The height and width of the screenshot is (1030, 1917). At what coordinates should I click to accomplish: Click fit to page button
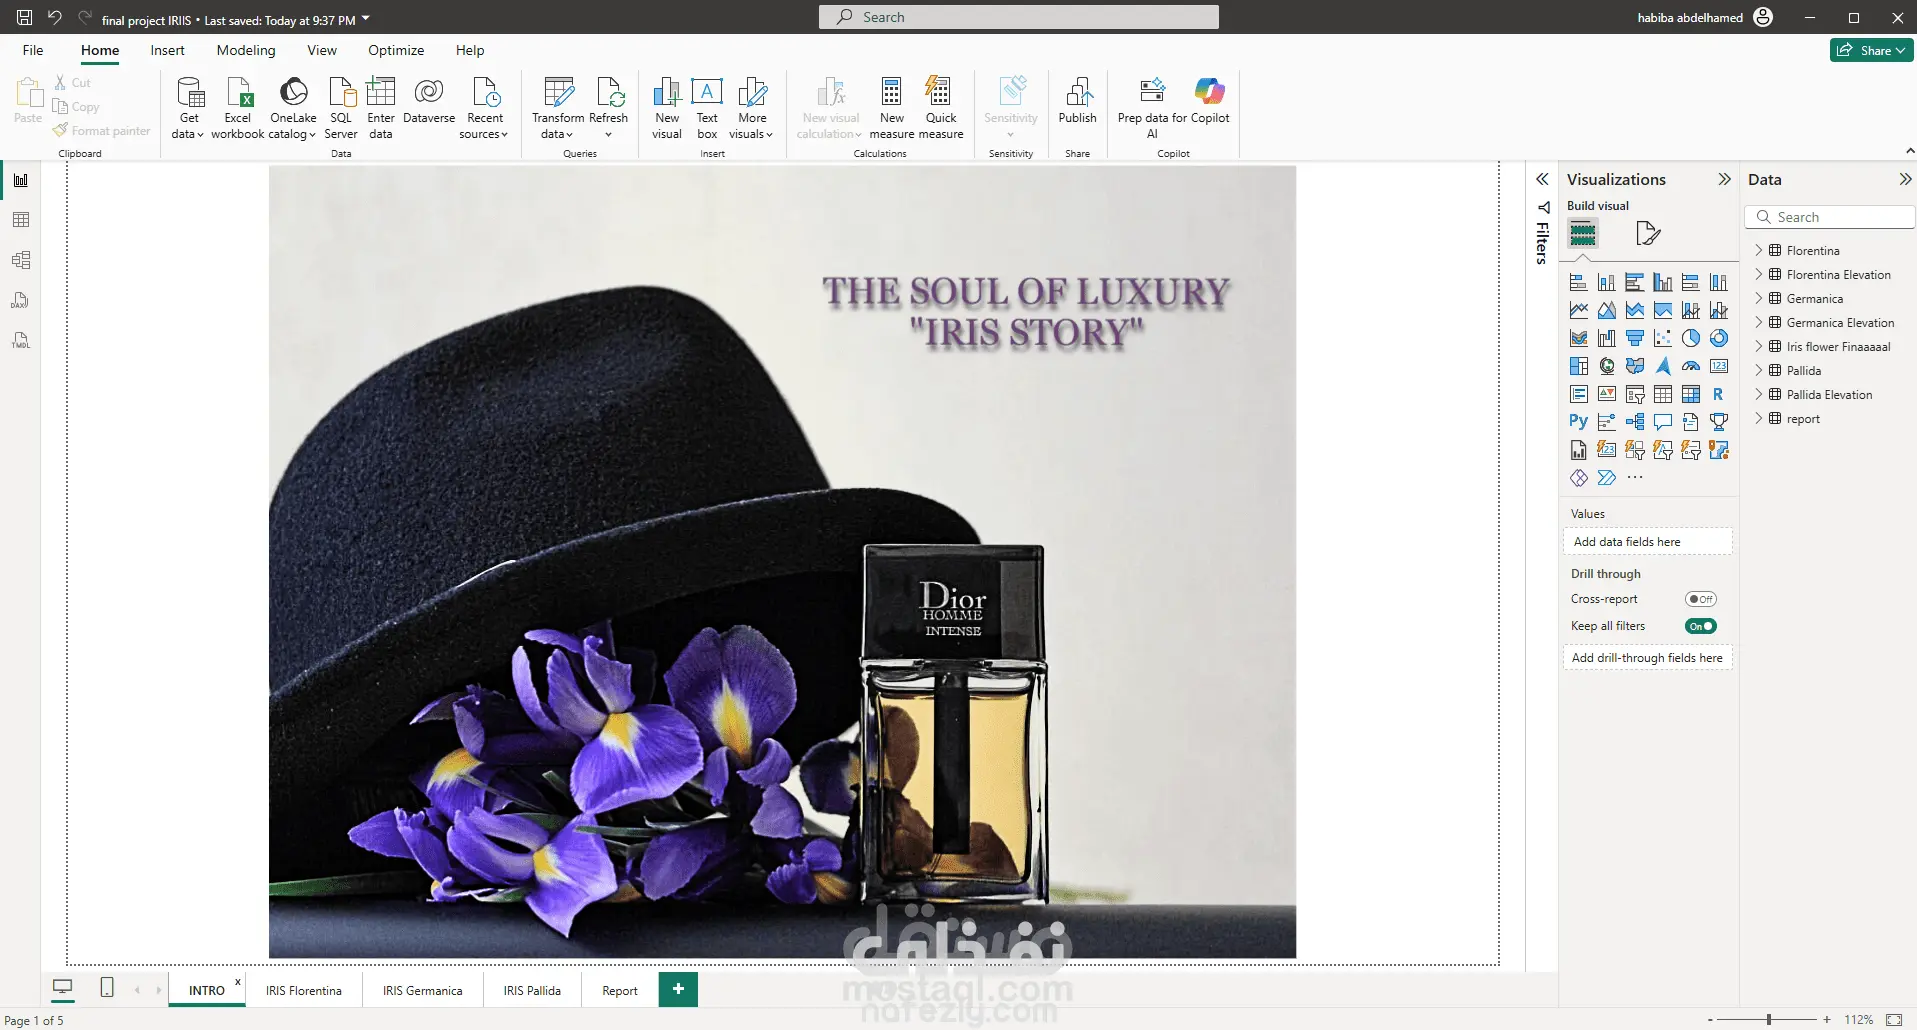coord(1893,1019)
